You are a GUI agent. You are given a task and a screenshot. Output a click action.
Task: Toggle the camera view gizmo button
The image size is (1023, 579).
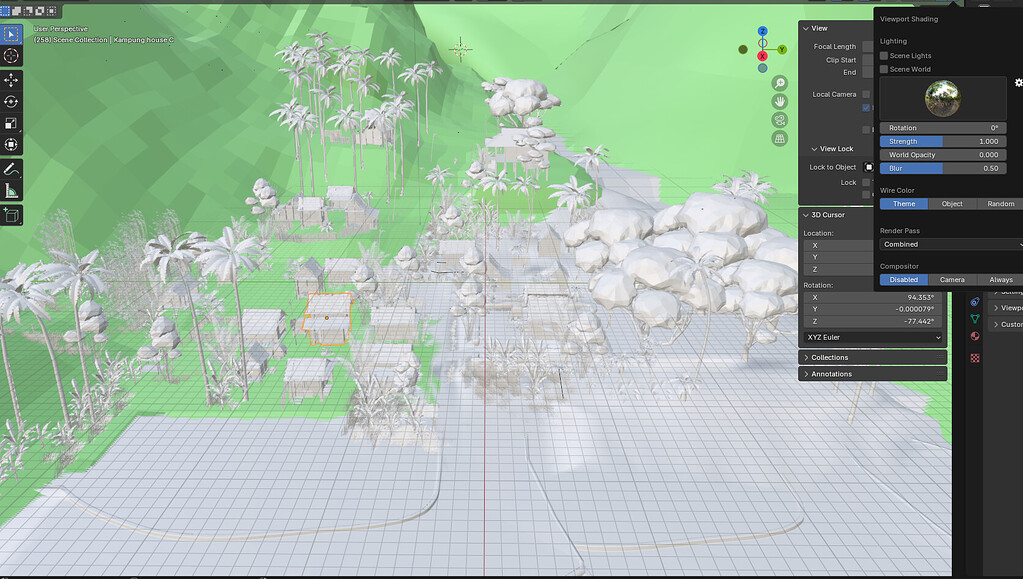pos(780,120)
